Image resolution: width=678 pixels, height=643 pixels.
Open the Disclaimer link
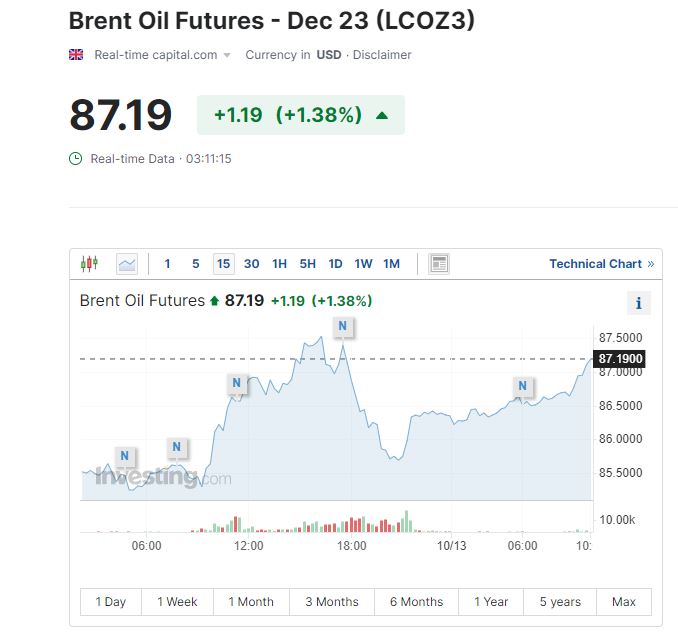382,55
